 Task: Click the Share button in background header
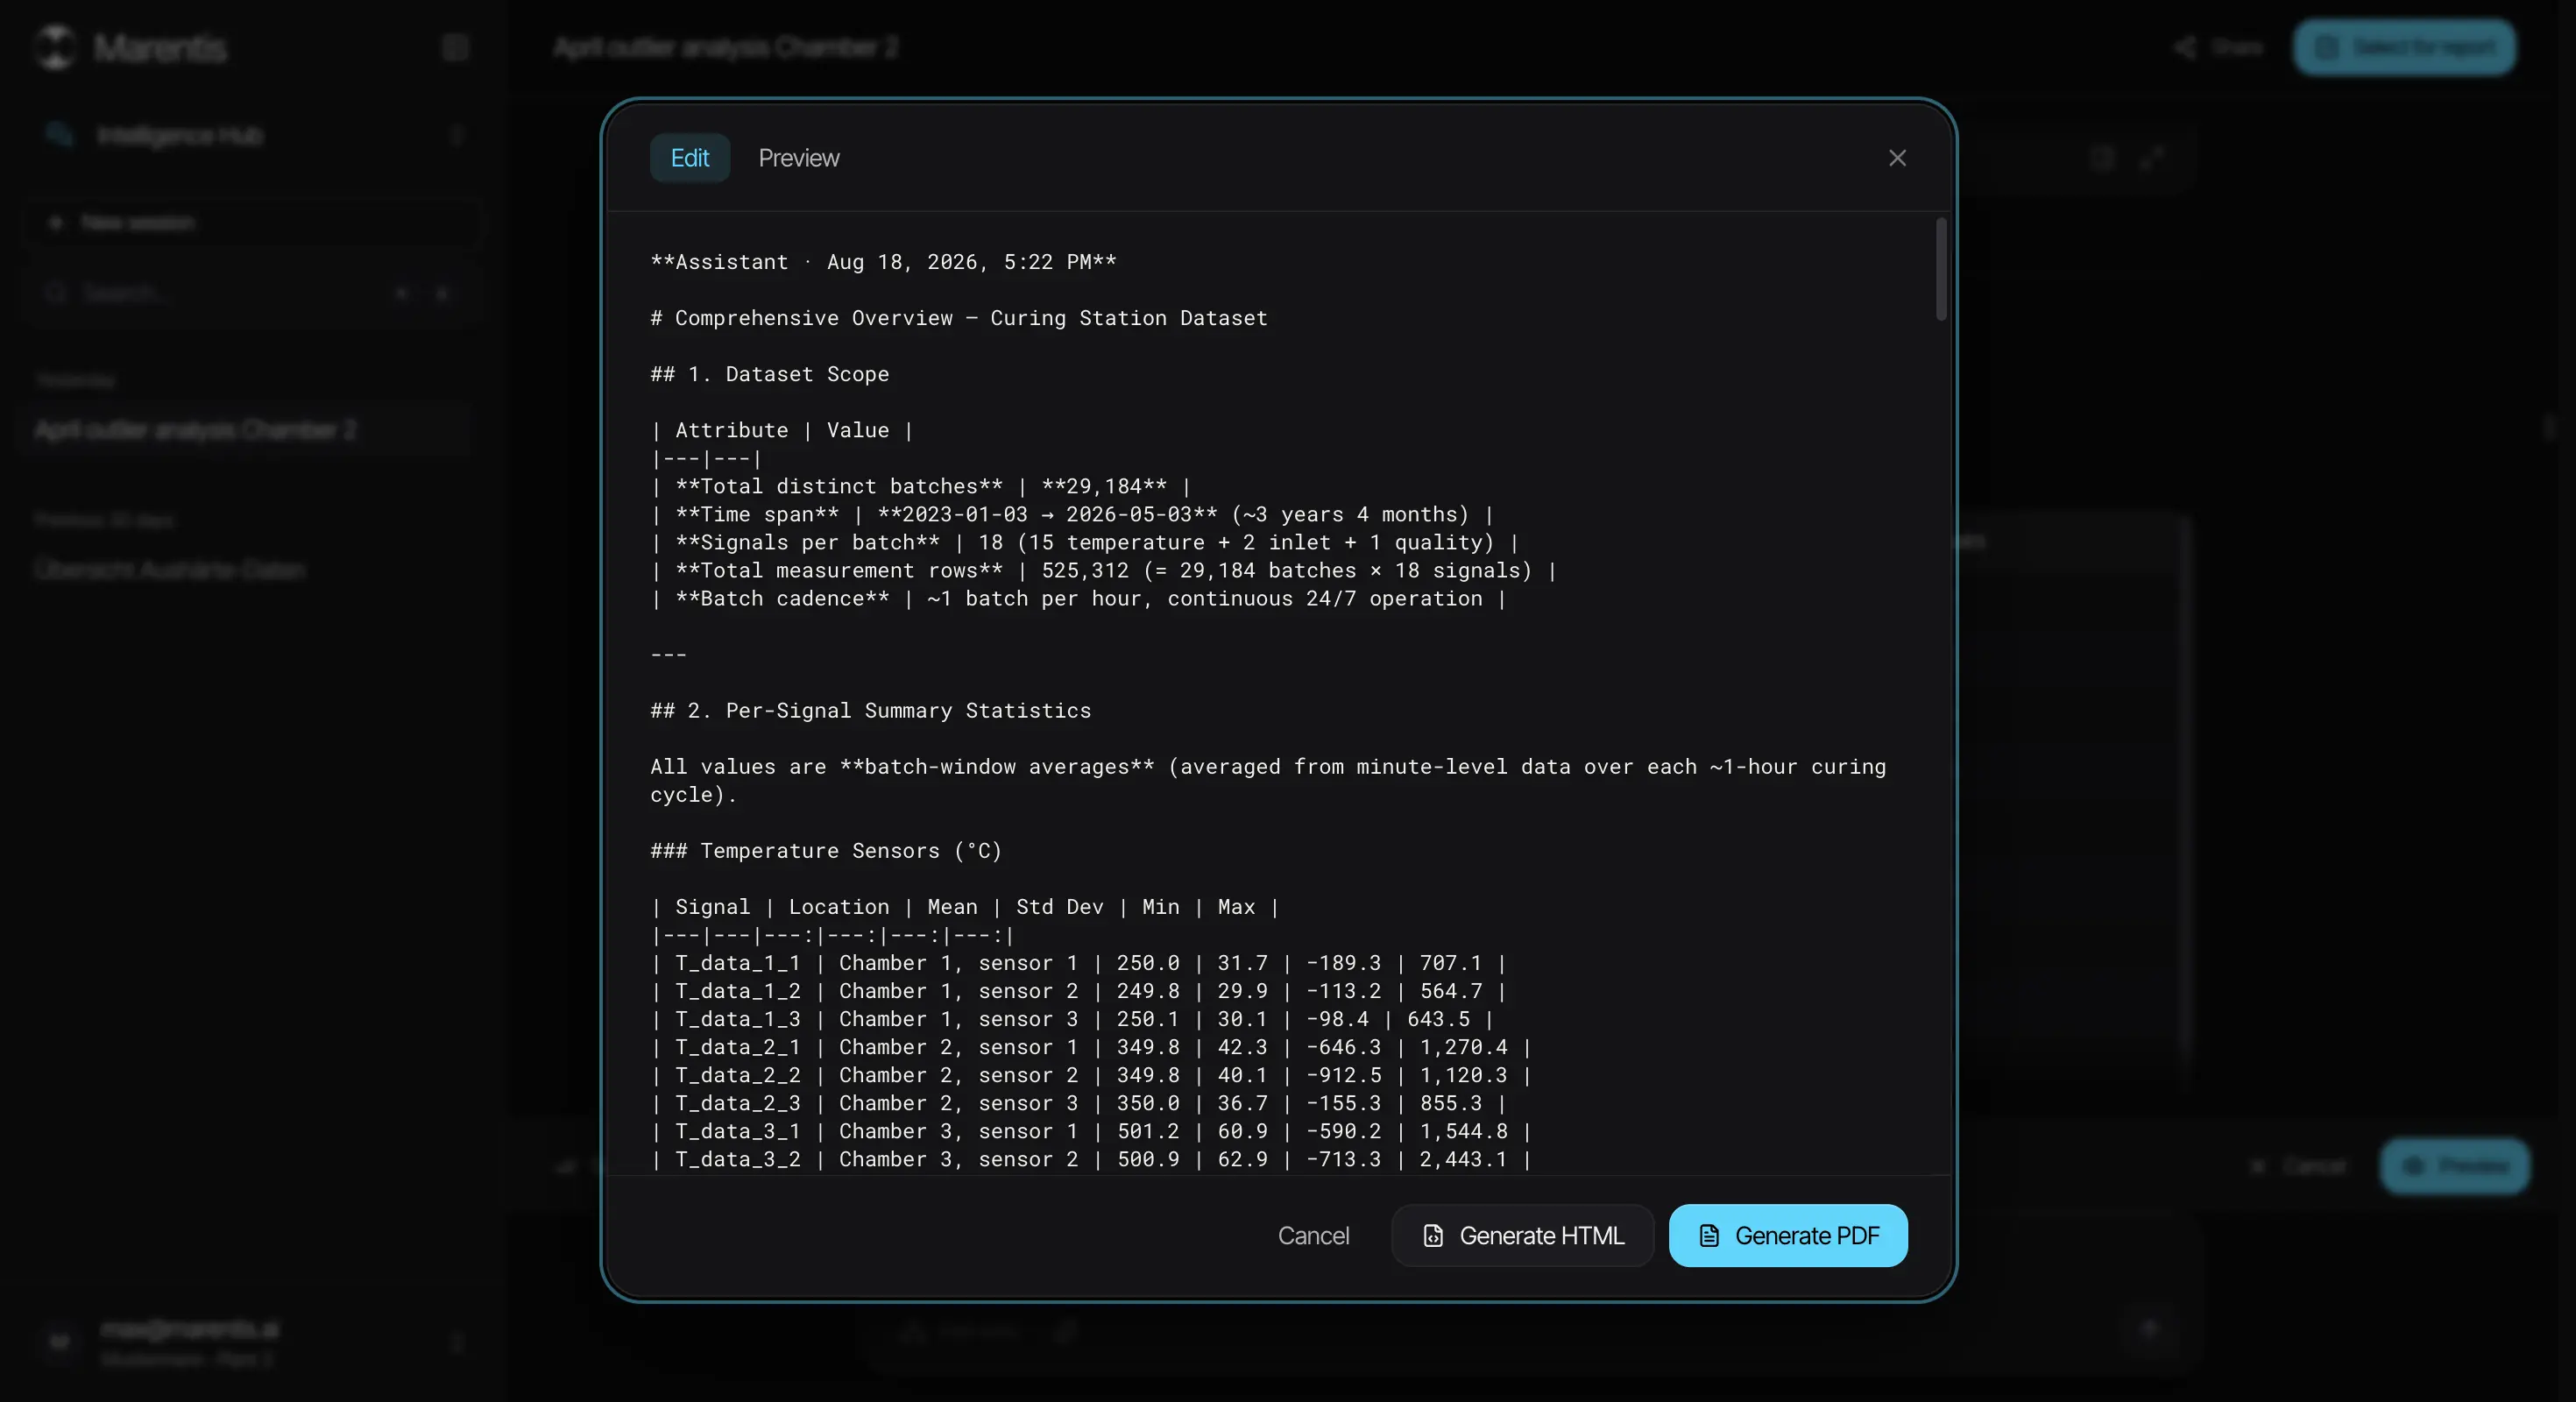click(x=2218, y=47)
